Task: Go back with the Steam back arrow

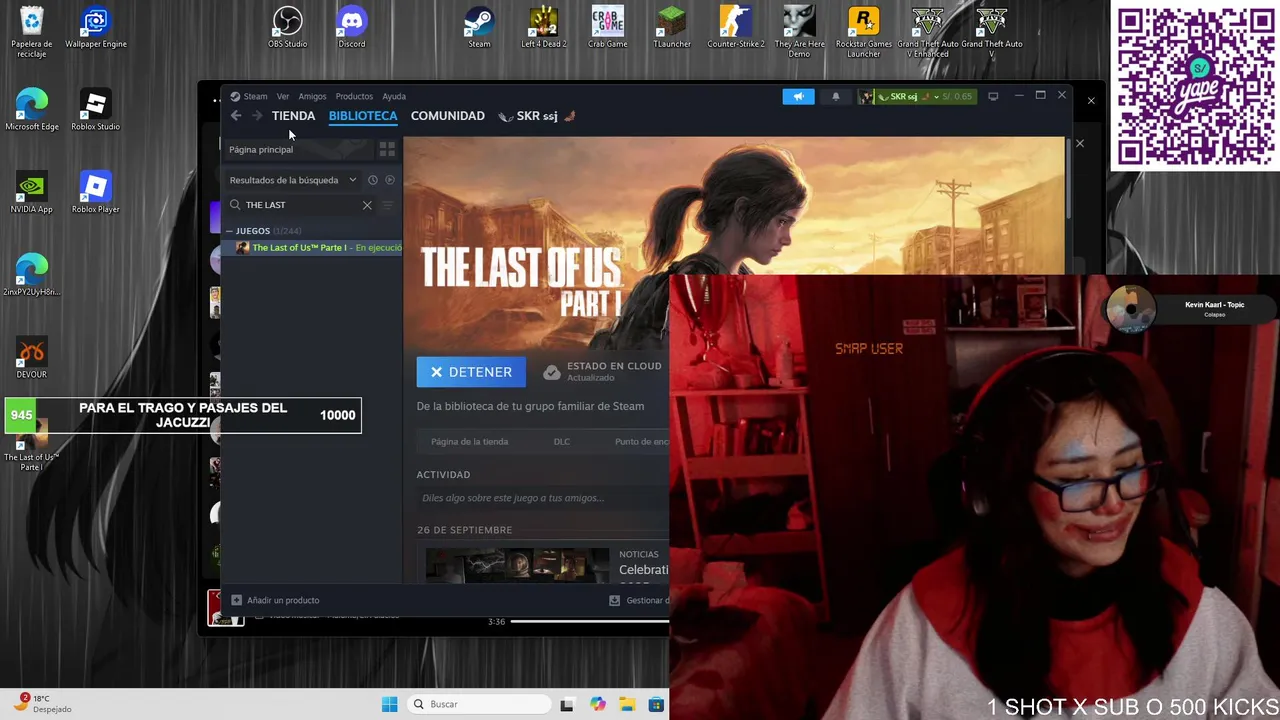Action: tap(236, 116)
